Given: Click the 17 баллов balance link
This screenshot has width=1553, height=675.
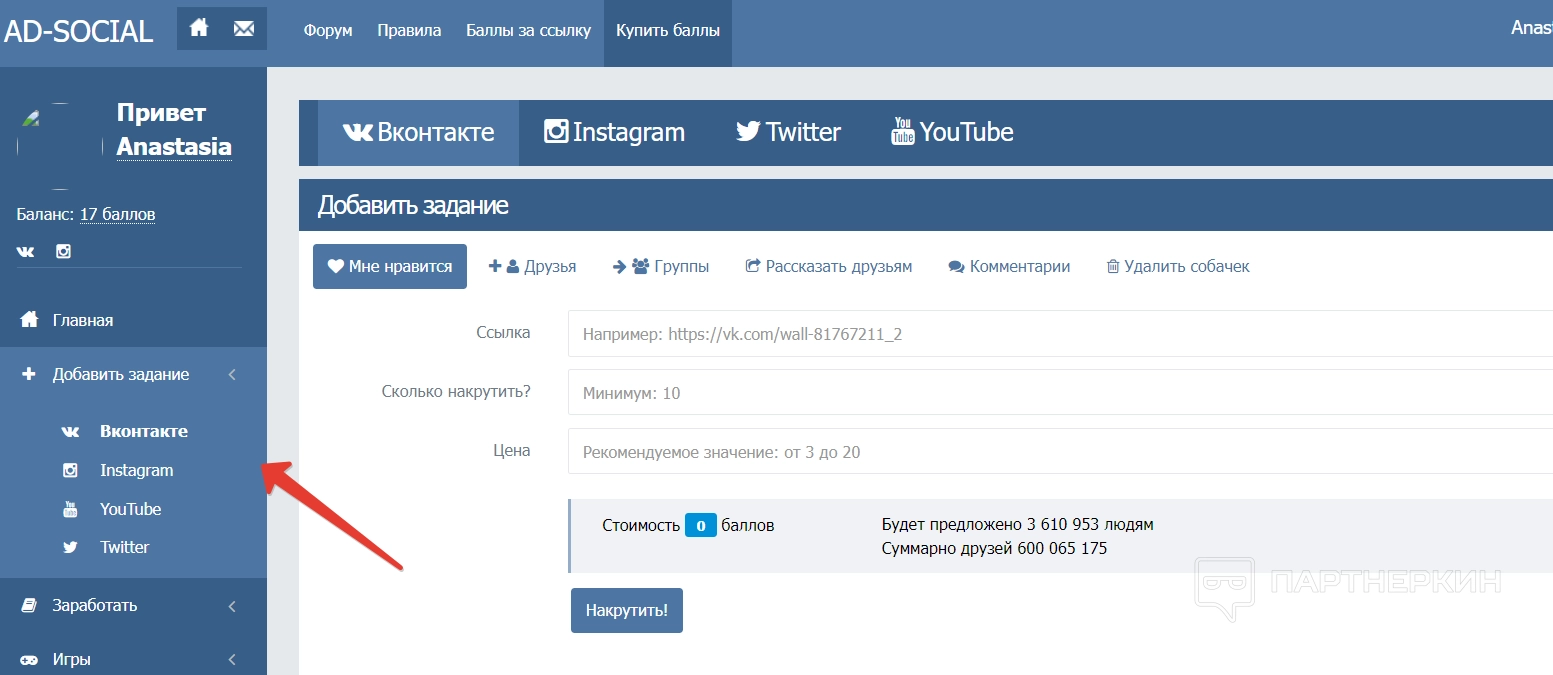Looking at the screenshot, I should [x=117, y=214].
